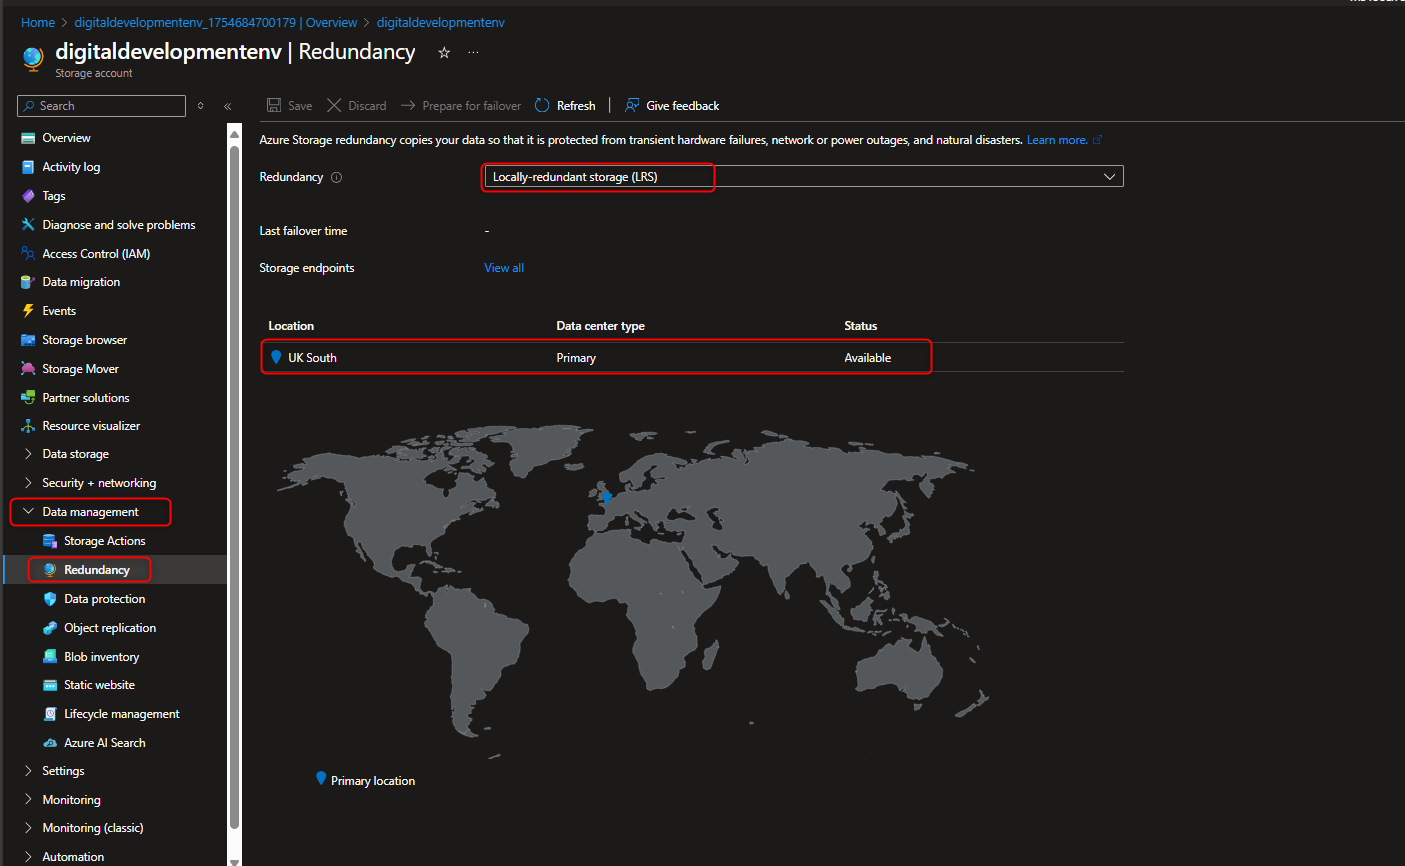Open more options ellipsis next to title
The image size is (1405, 866).
tap(473, 53)
